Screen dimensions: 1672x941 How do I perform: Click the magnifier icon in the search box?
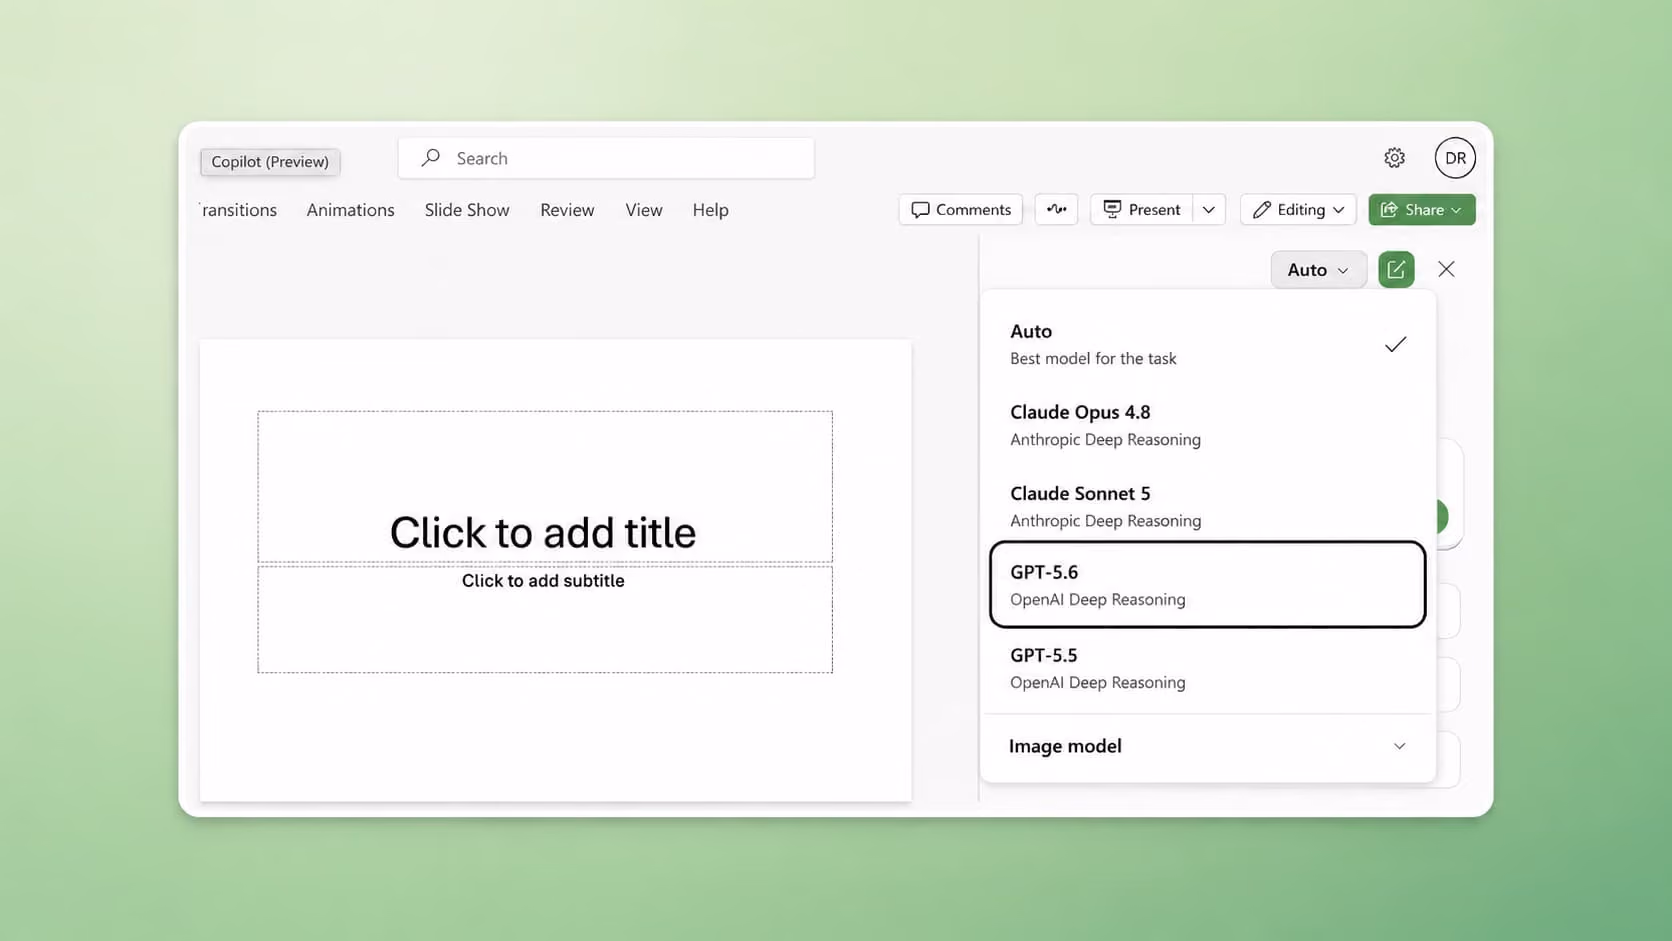point(430,158)
